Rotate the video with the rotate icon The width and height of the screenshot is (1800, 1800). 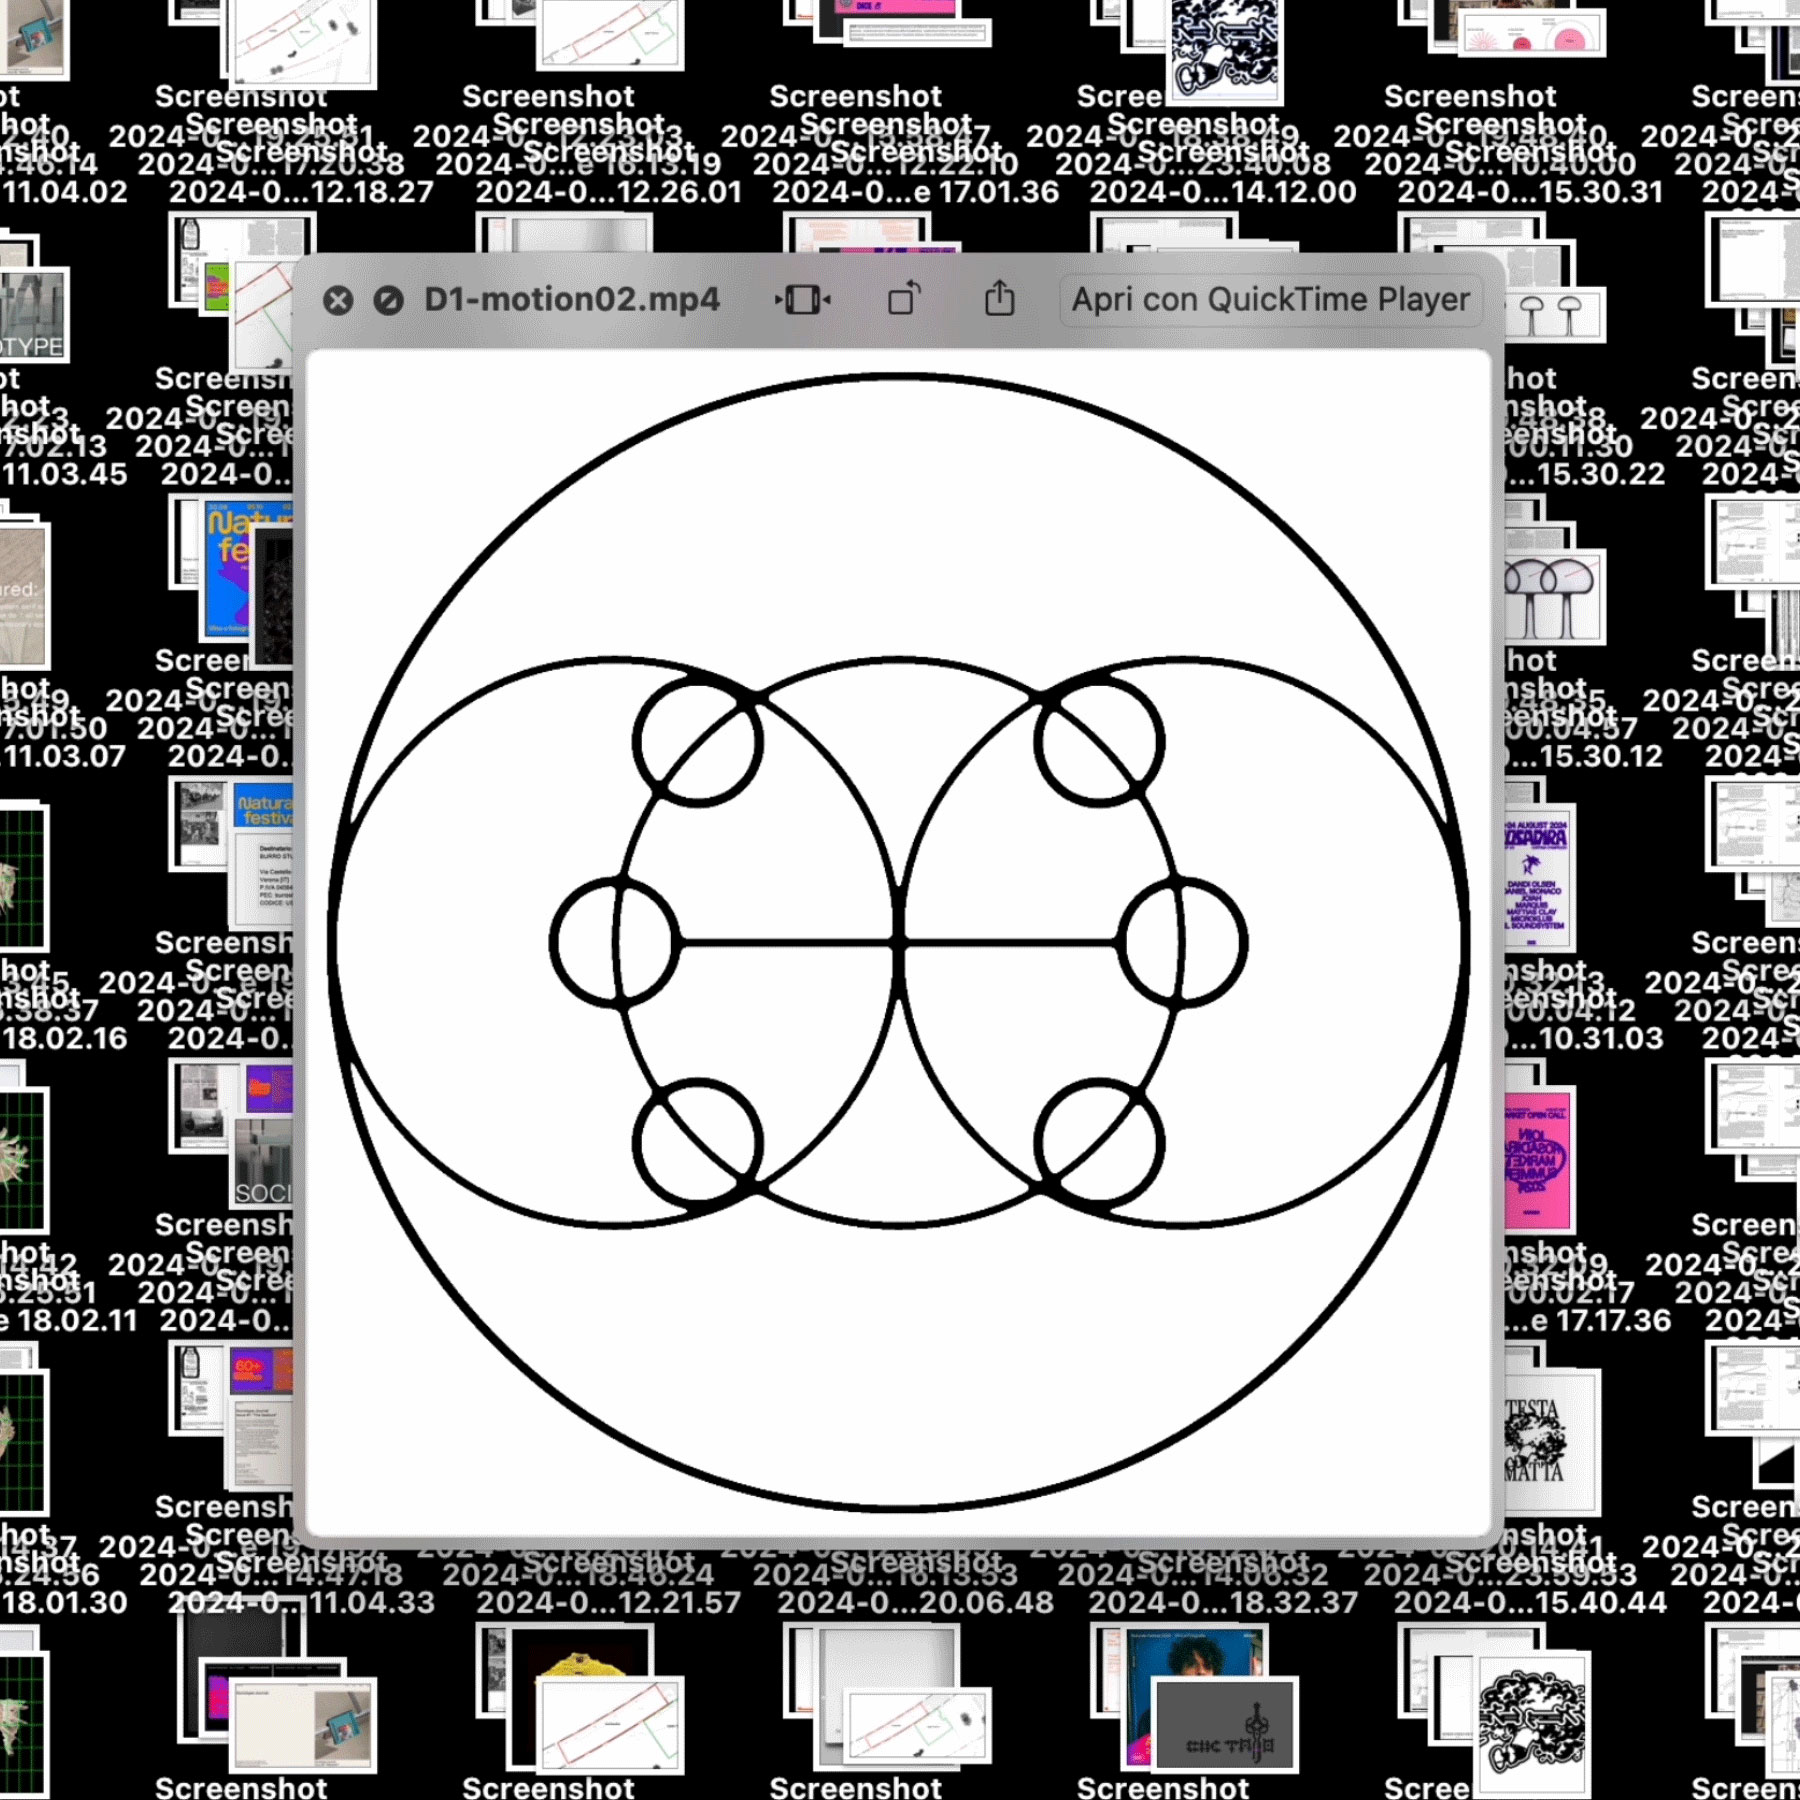coord(904,299)
